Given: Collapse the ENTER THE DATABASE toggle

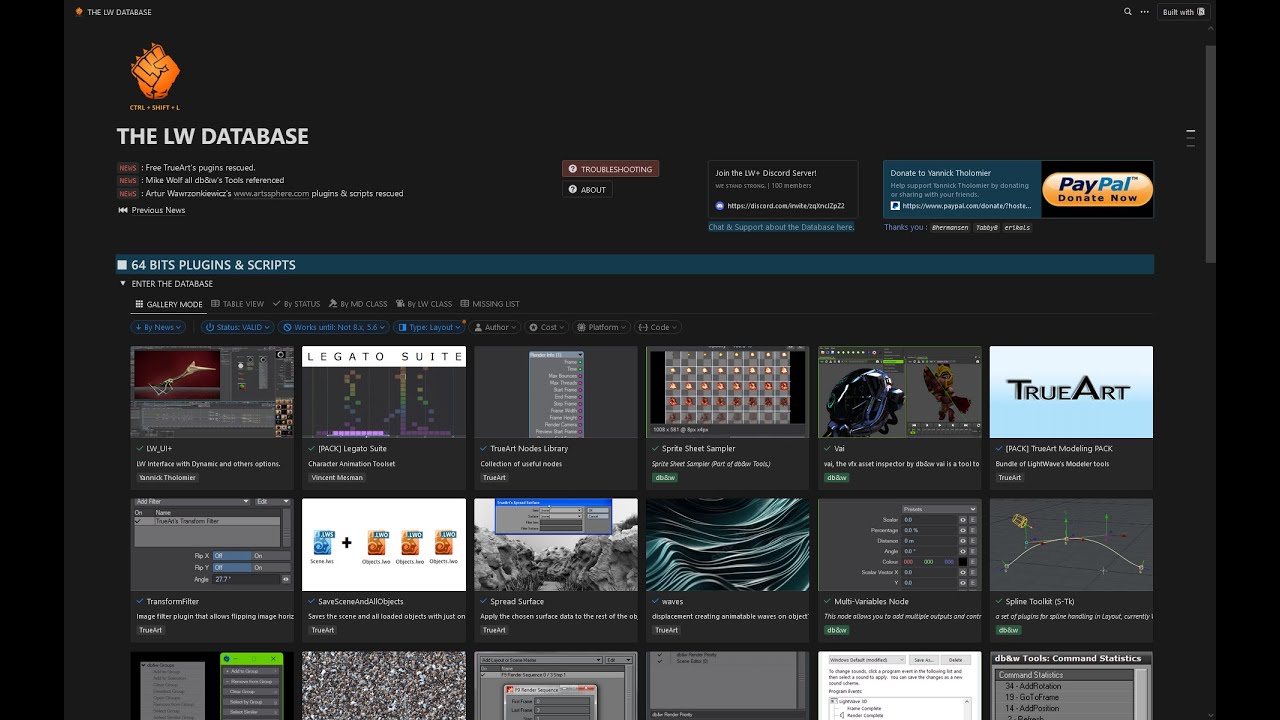Looking at the screenshot, I should point(123,284).
